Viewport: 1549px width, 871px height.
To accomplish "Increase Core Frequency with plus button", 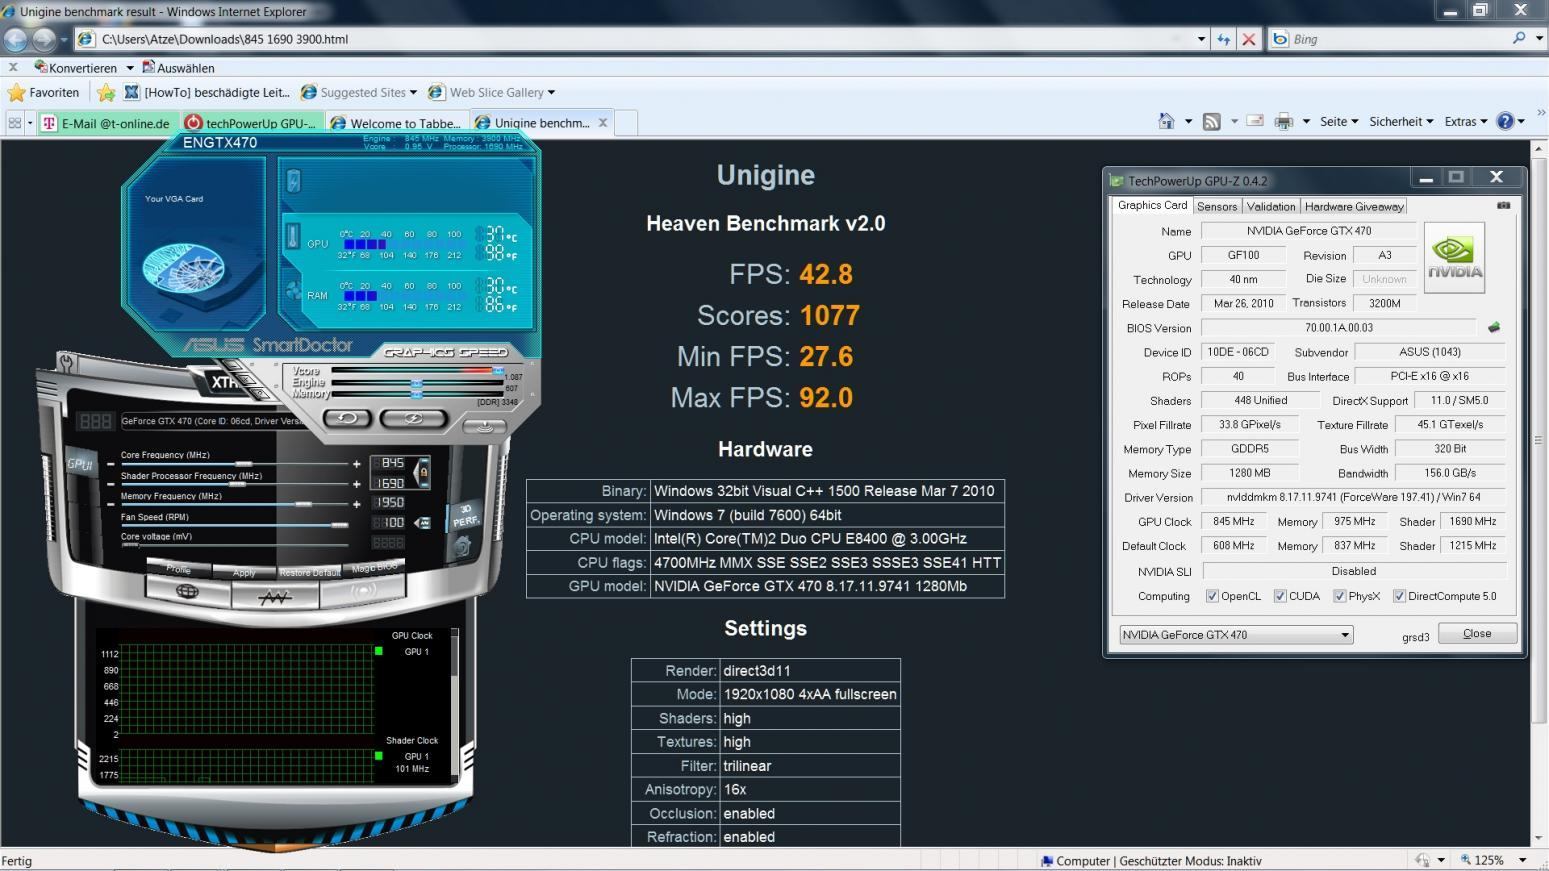I will pyautogui.click(x=356, y=463).
